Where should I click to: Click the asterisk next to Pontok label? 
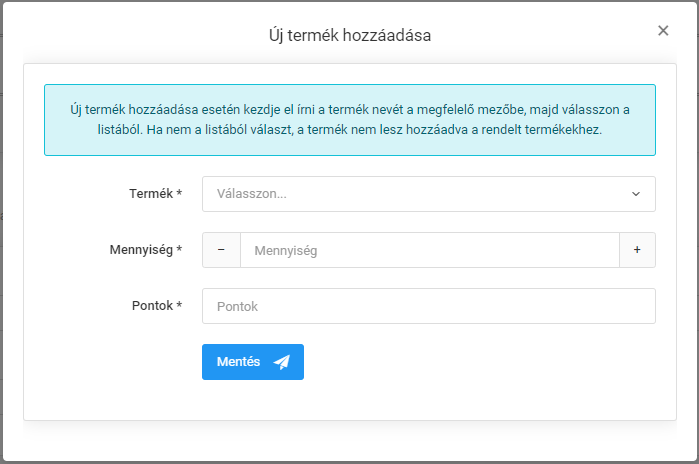(179, 306)
